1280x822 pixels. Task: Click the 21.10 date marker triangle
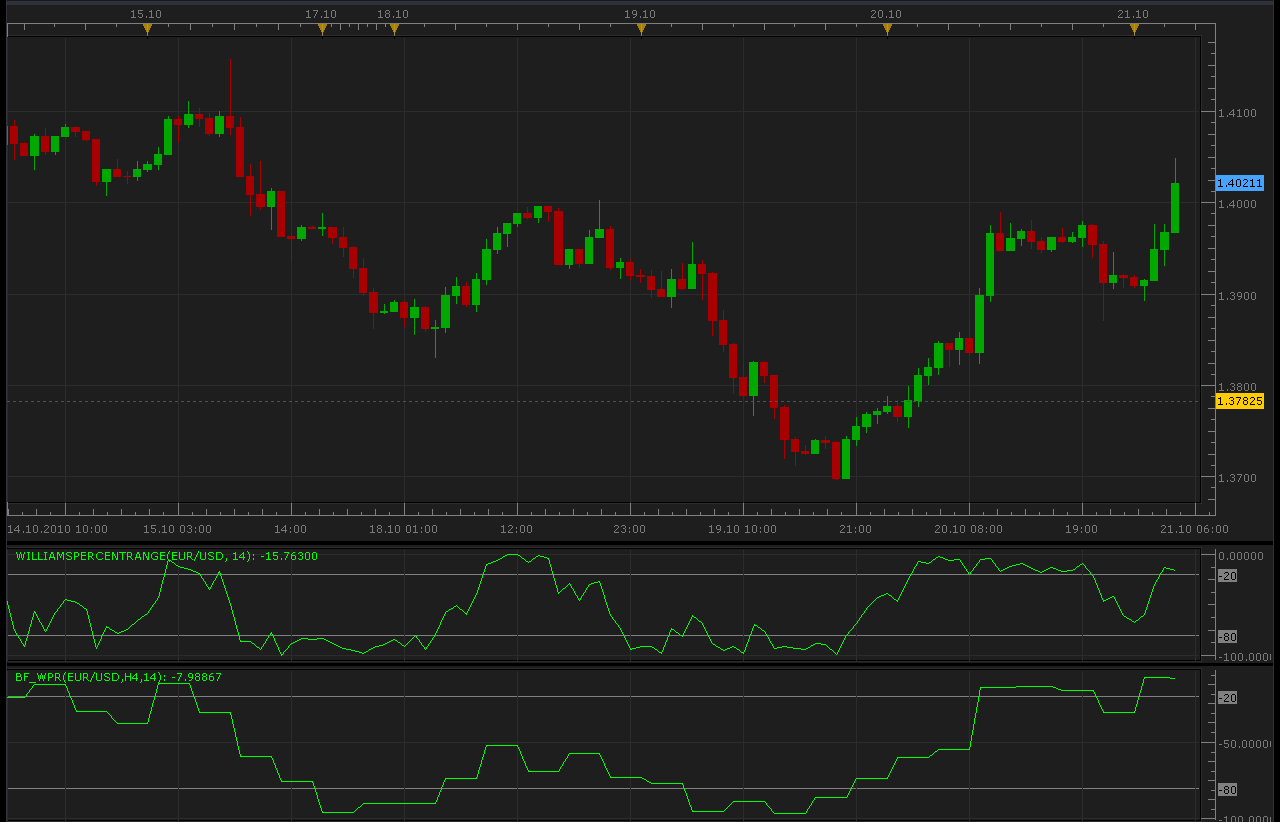click(x=1134, y=29)
